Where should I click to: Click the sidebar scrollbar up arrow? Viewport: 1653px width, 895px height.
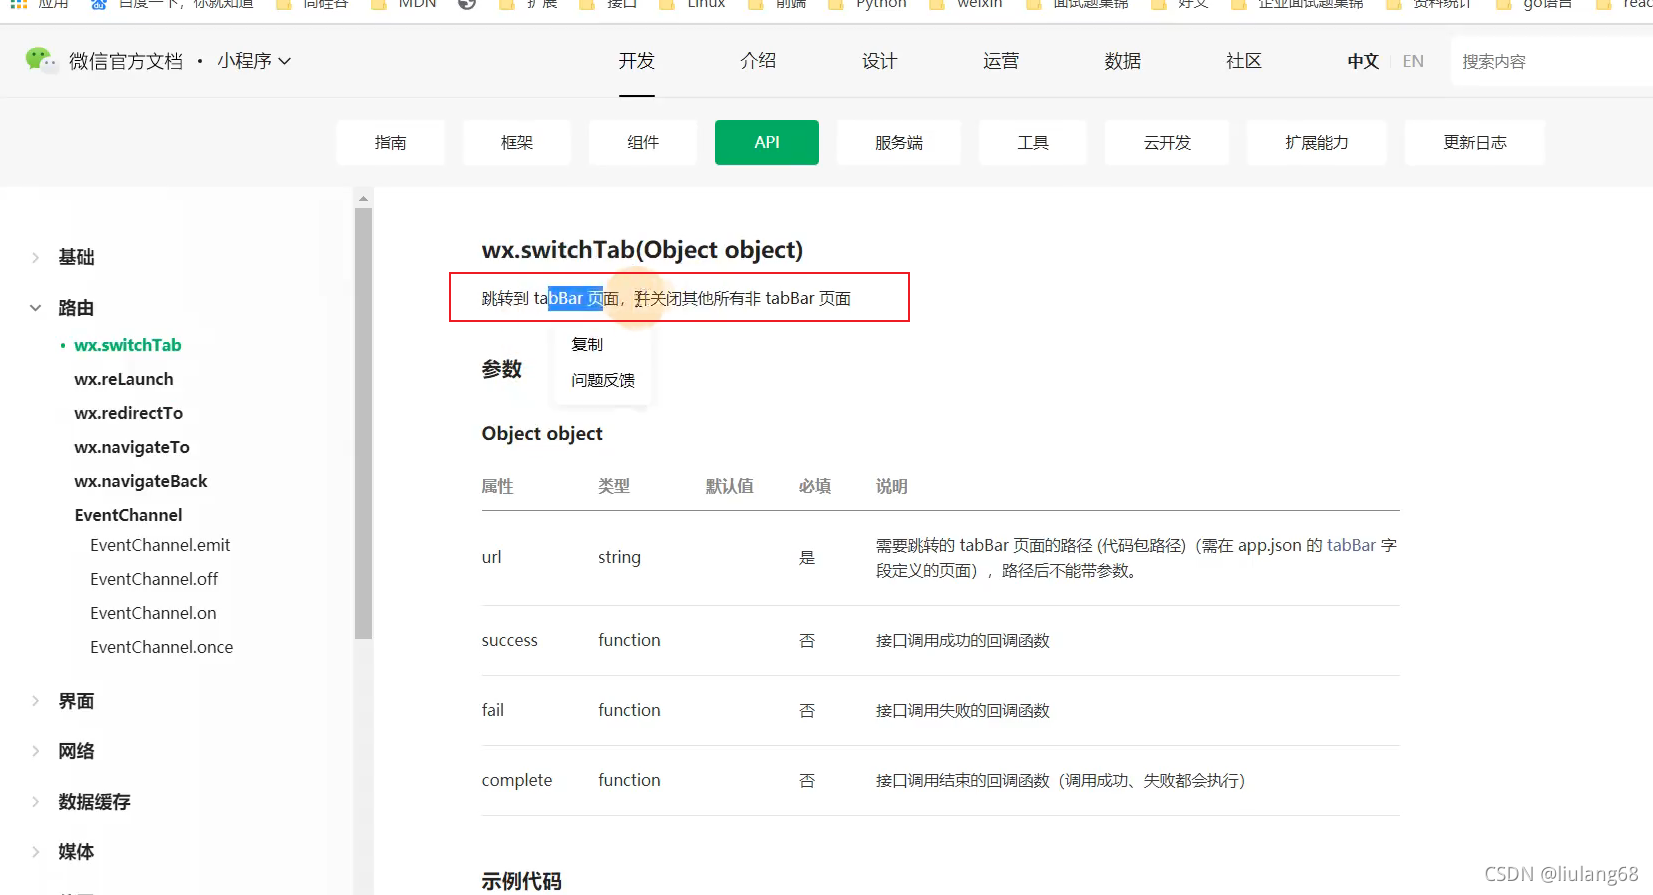pos(363,198)
